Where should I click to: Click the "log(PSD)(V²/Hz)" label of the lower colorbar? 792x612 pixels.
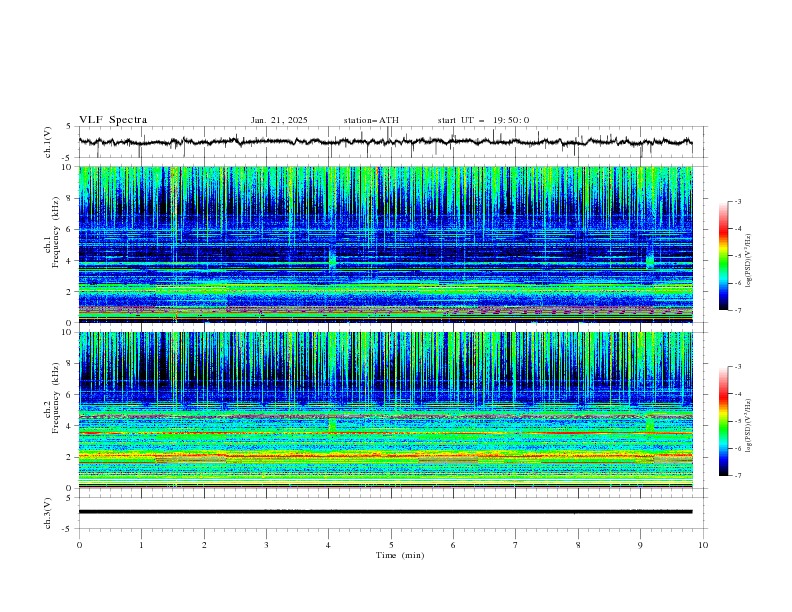(x=749, y=426)
